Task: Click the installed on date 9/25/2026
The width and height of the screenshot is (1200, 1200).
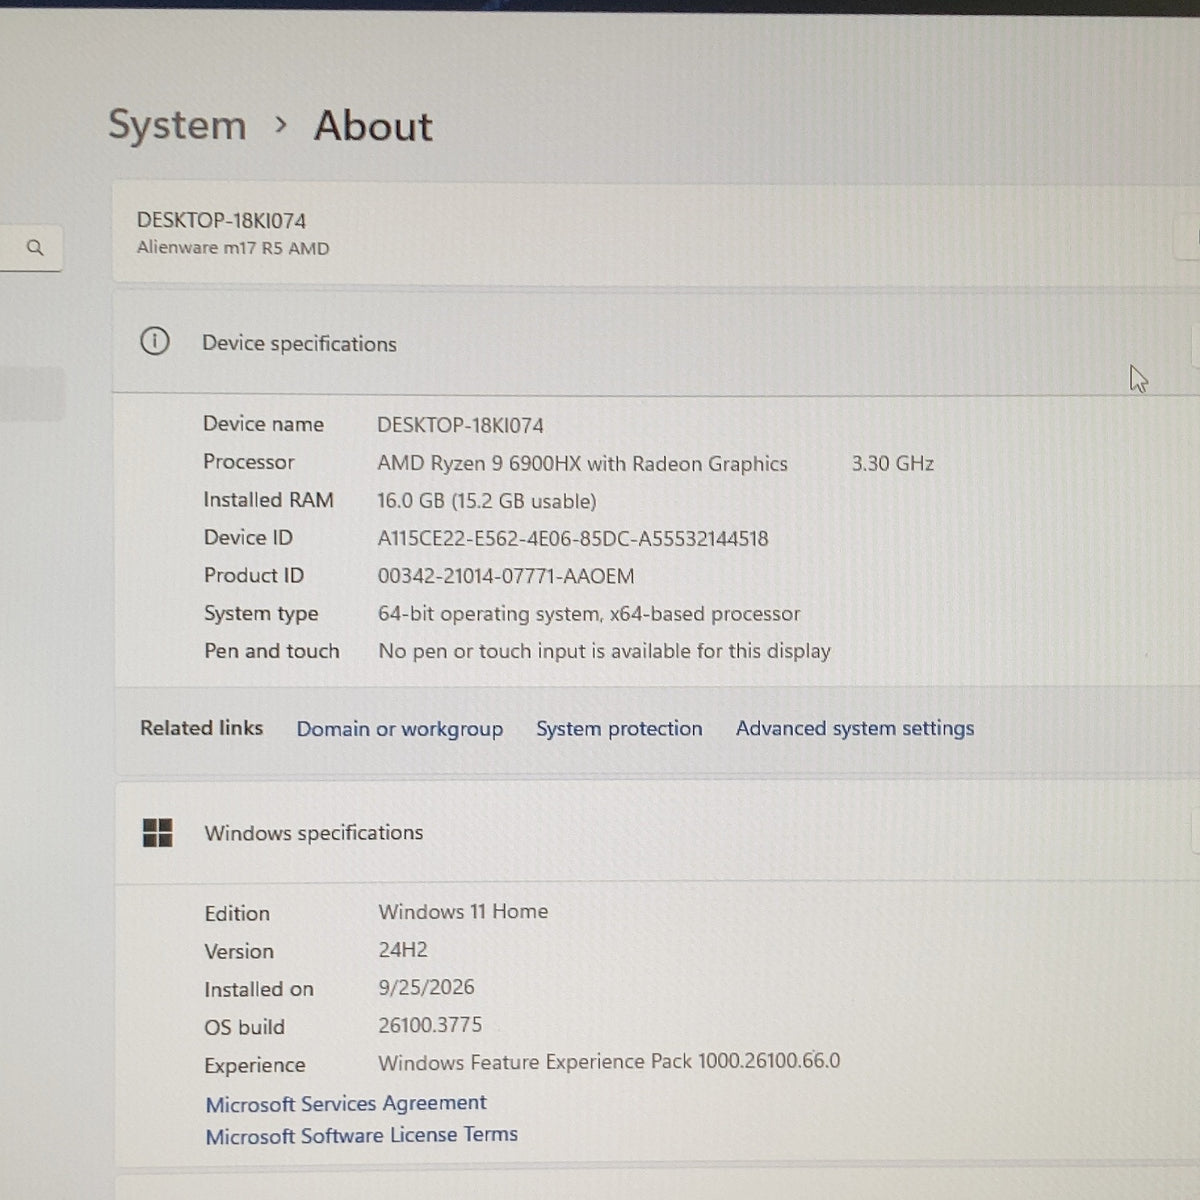Action: [426, 987]
